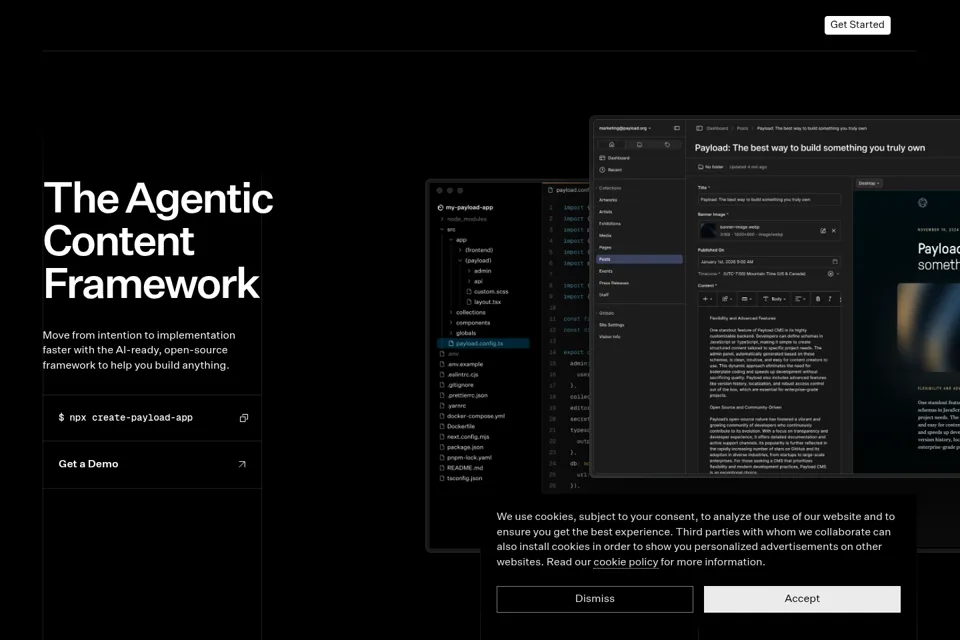Image resolution: width=960 pixels, height=640 pixels.
Task: Click the my-payload-app project root
Action: 465,208
